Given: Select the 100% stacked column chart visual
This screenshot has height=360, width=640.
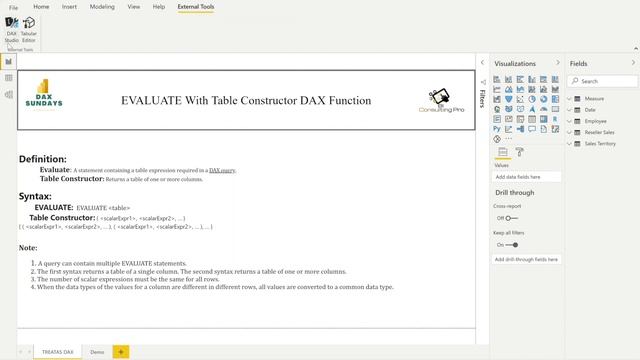Looking at the screenshot, I should click(x=555, y=79).
